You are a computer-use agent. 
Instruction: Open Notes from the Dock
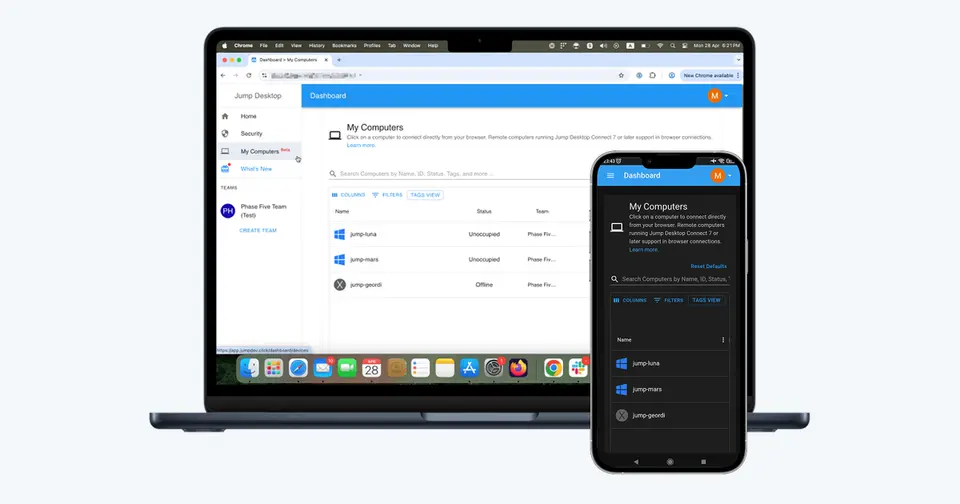point(445,368)
